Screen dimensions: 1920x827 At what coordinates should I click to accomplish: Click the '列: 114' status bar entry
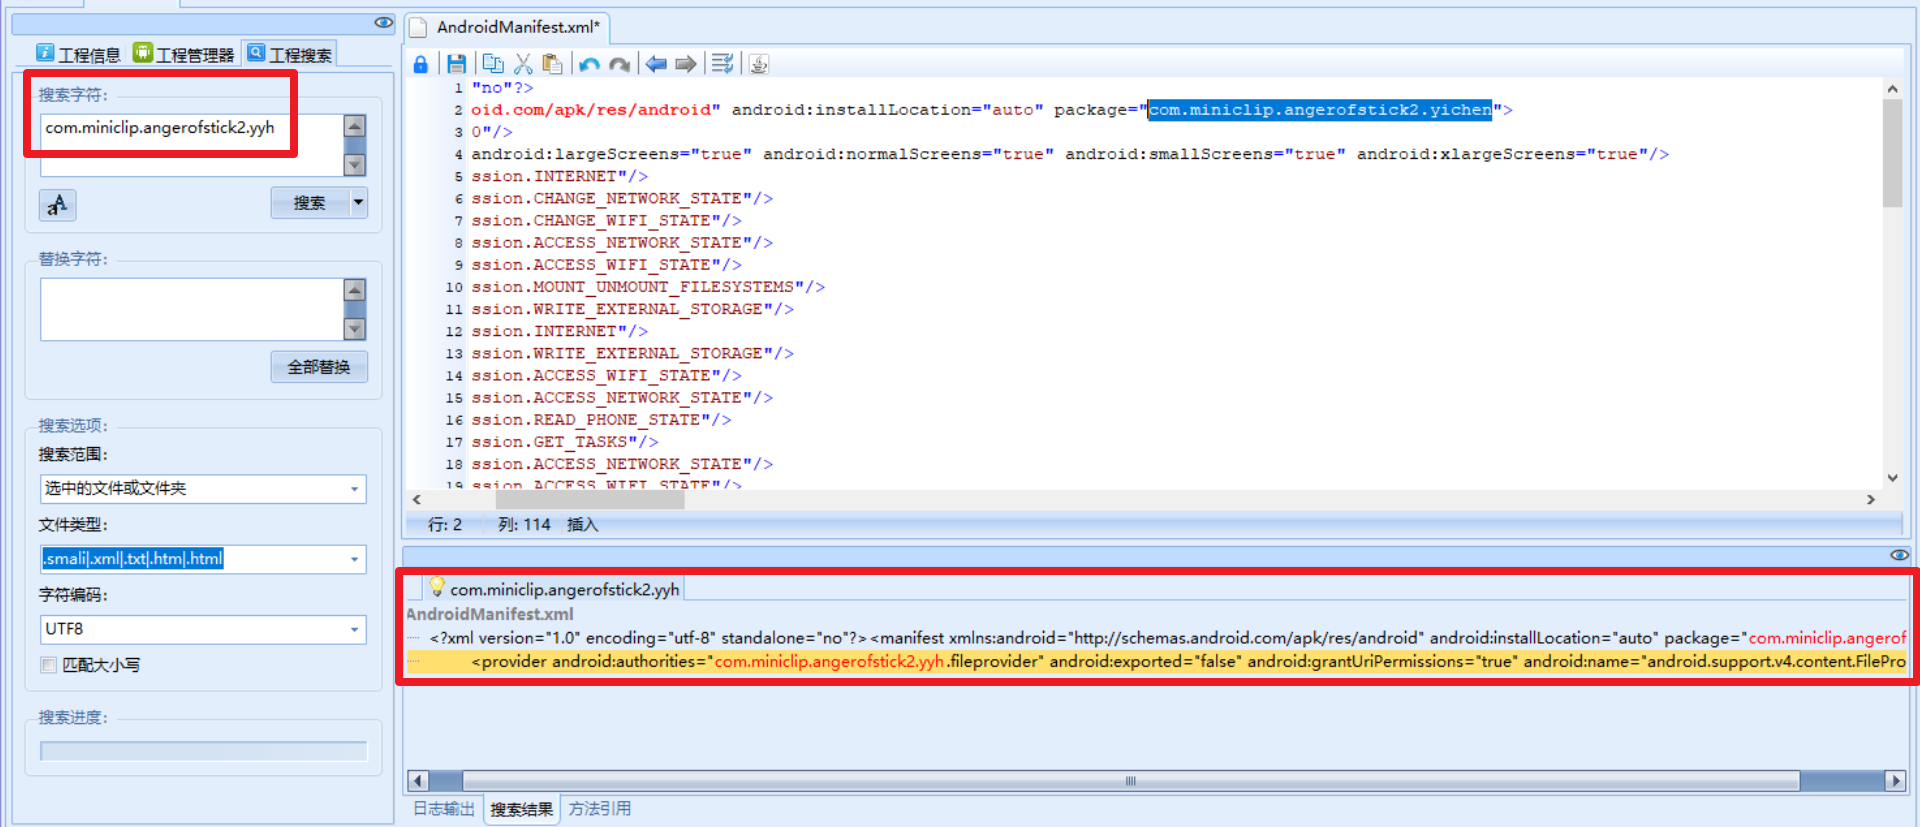[x=524, y=525]
